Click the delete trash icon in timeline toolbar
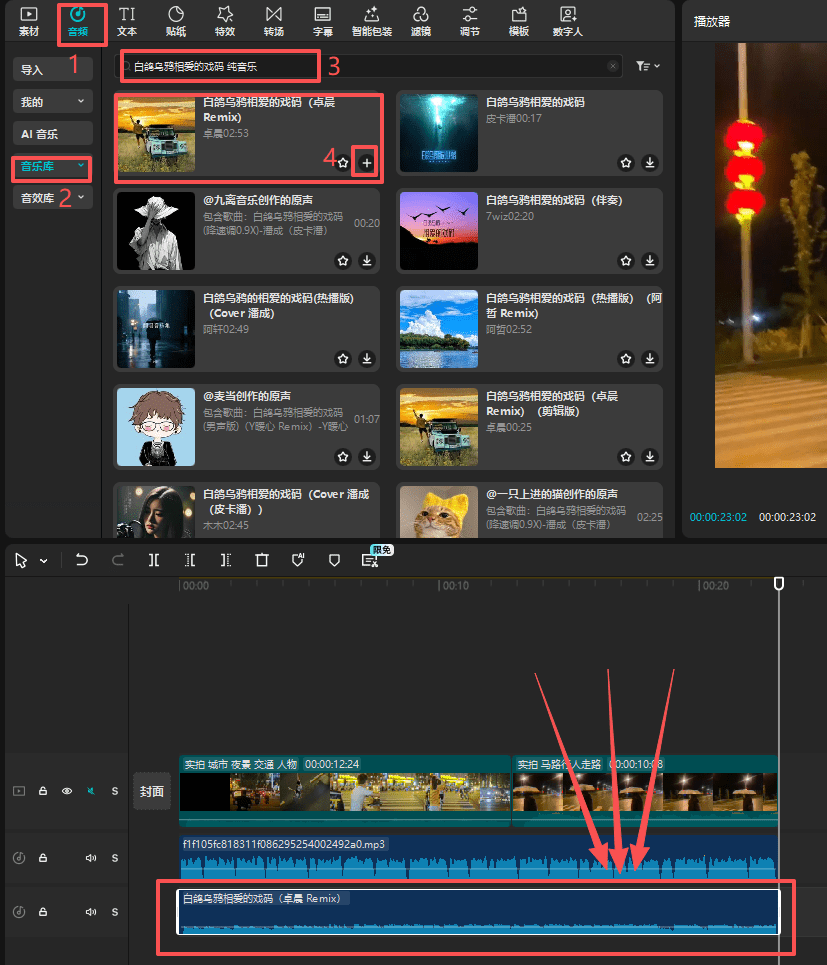The image size is (827, 965). (x=262, y=560)
